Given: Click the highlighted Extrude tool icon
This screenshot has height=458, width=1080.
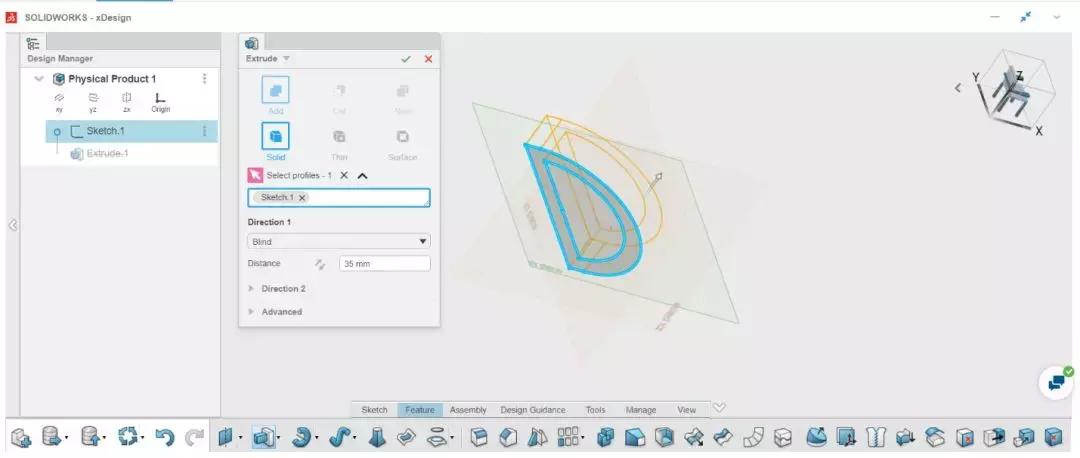Looking at the screenshot, I should pyautogui.click(x=262, y=437).
